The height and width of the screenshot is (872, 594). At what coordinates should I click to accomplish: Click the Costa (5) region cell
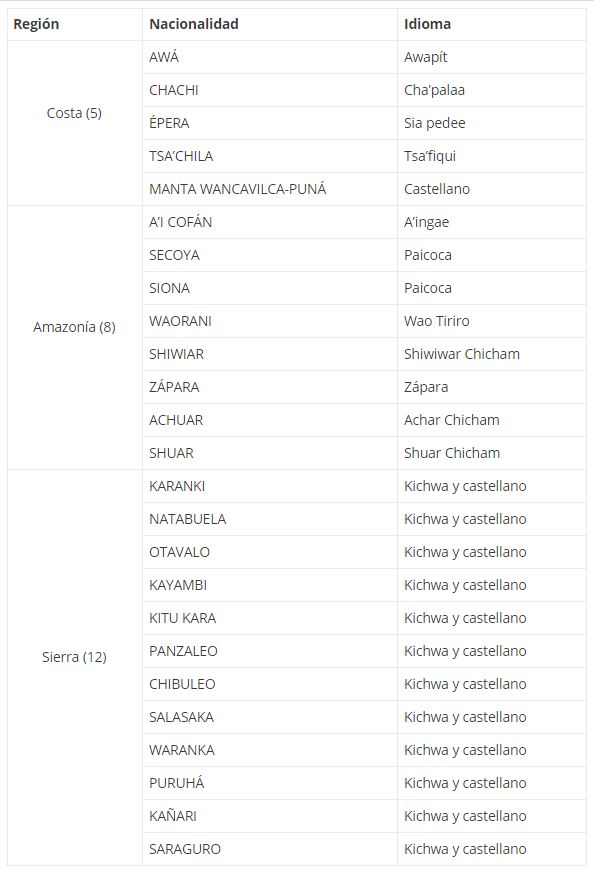[75, 123]
